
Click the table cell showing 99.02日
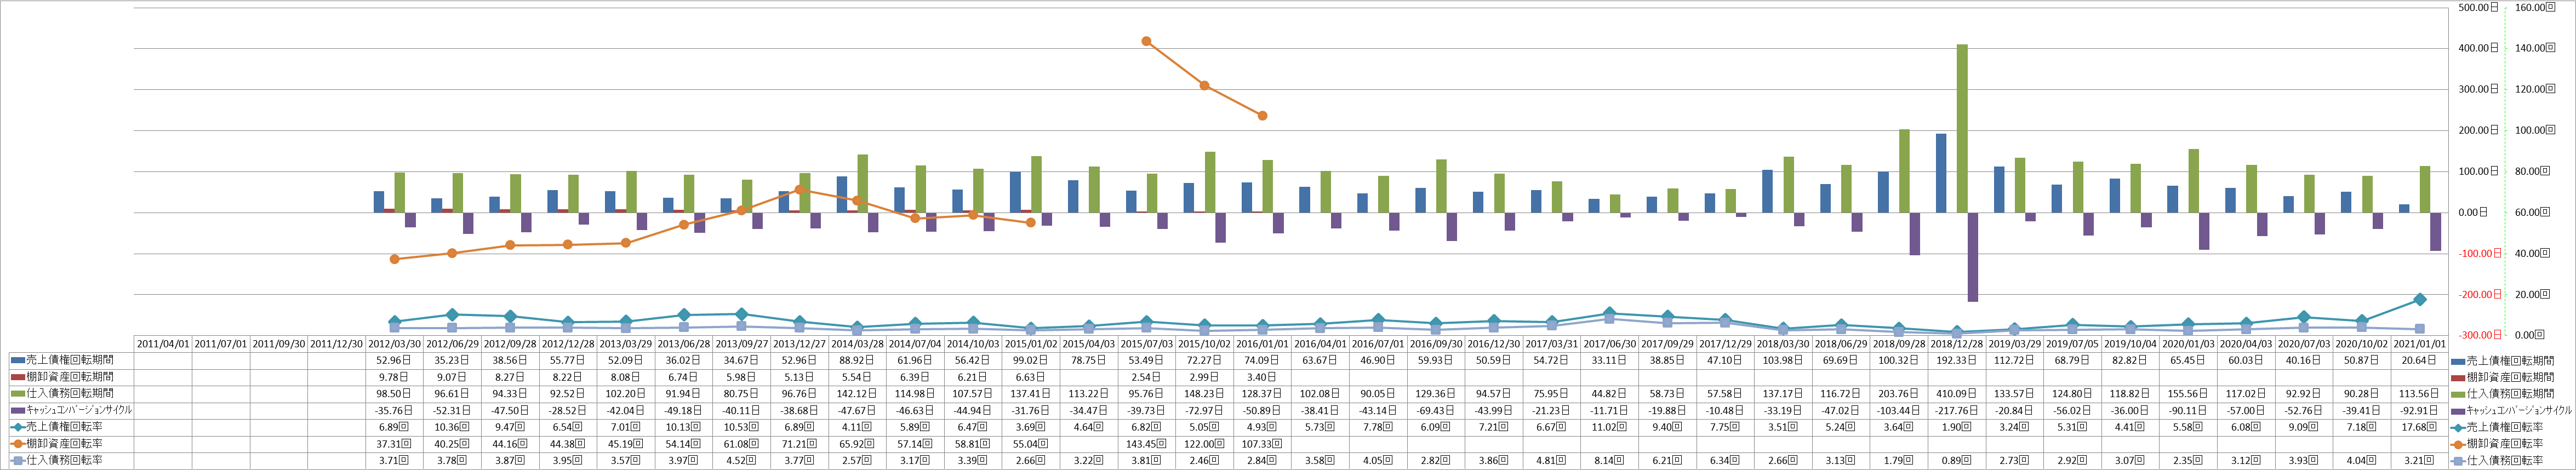1032,360
